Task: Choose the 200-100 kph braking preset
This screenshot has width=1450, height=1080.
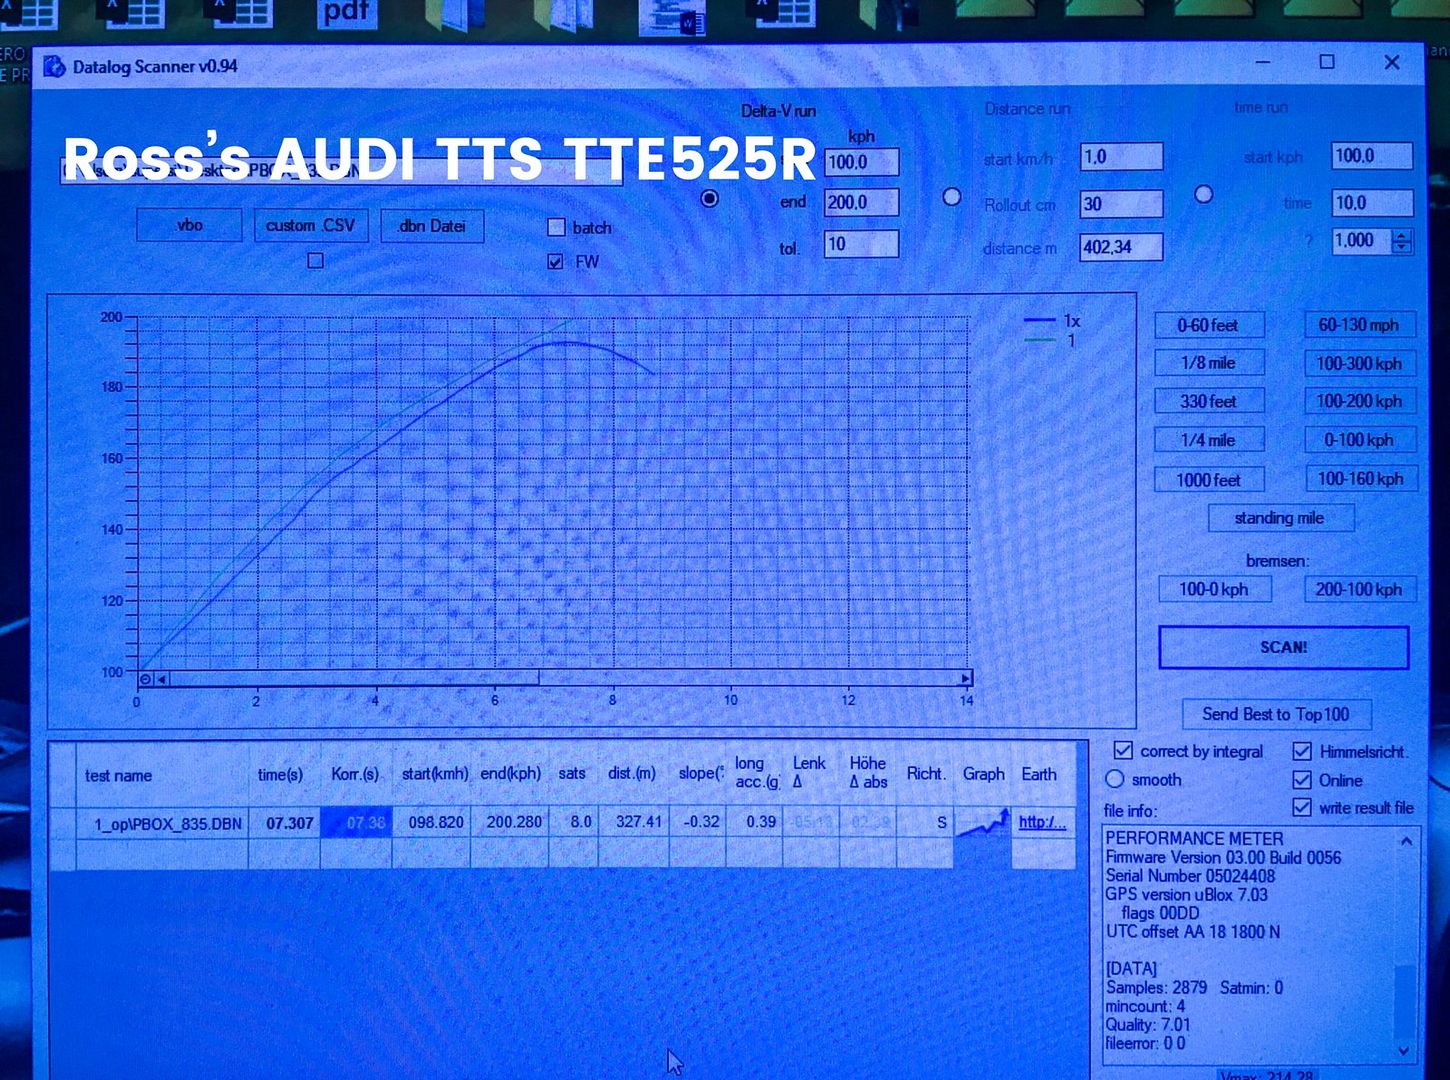Action: click(x=1358, y=589)
